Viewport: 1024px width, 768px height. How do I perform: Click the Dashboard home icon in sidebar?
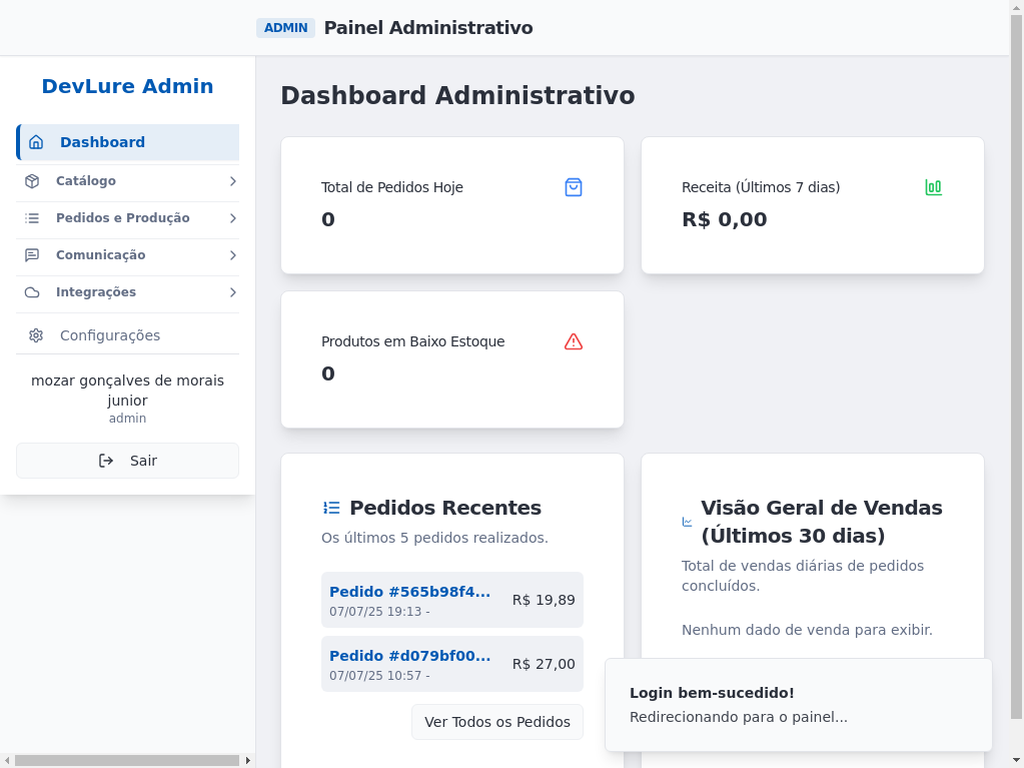tap(36, 142)
